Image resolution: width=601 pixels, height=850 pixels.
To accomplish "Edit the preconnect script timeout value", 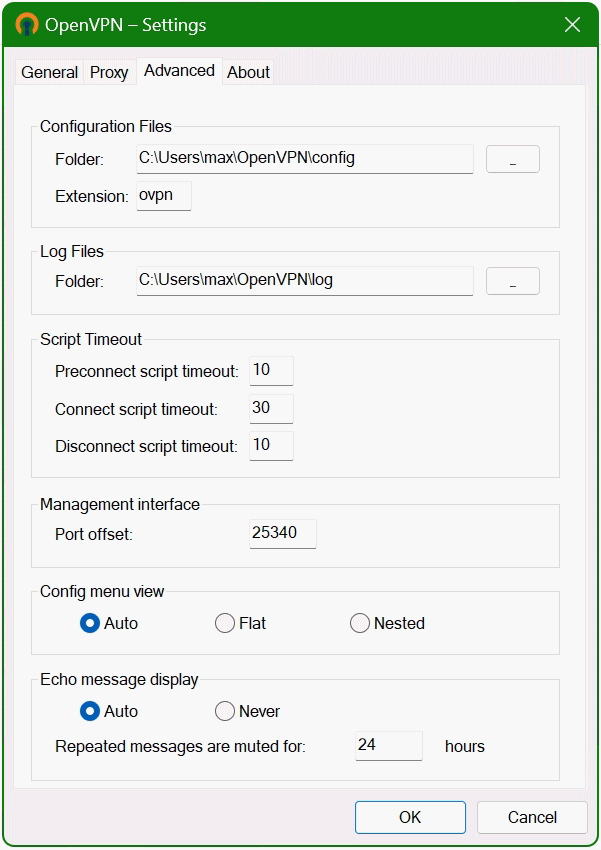I will tap(271, 369).
